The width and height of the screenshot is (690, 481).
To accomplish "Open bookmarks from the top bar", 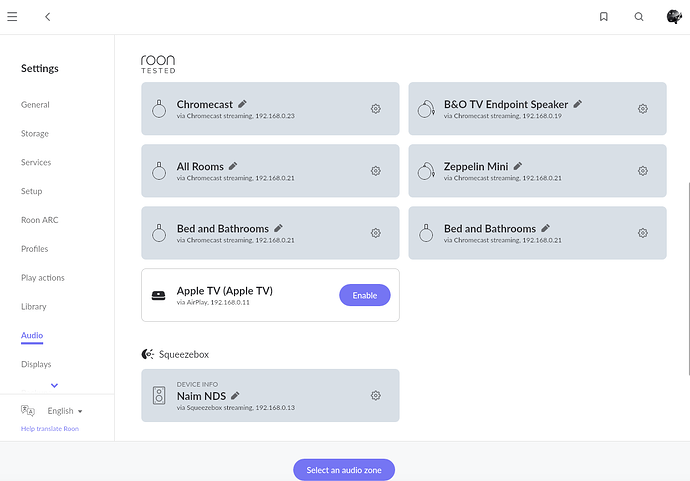I will click(604, 17).
